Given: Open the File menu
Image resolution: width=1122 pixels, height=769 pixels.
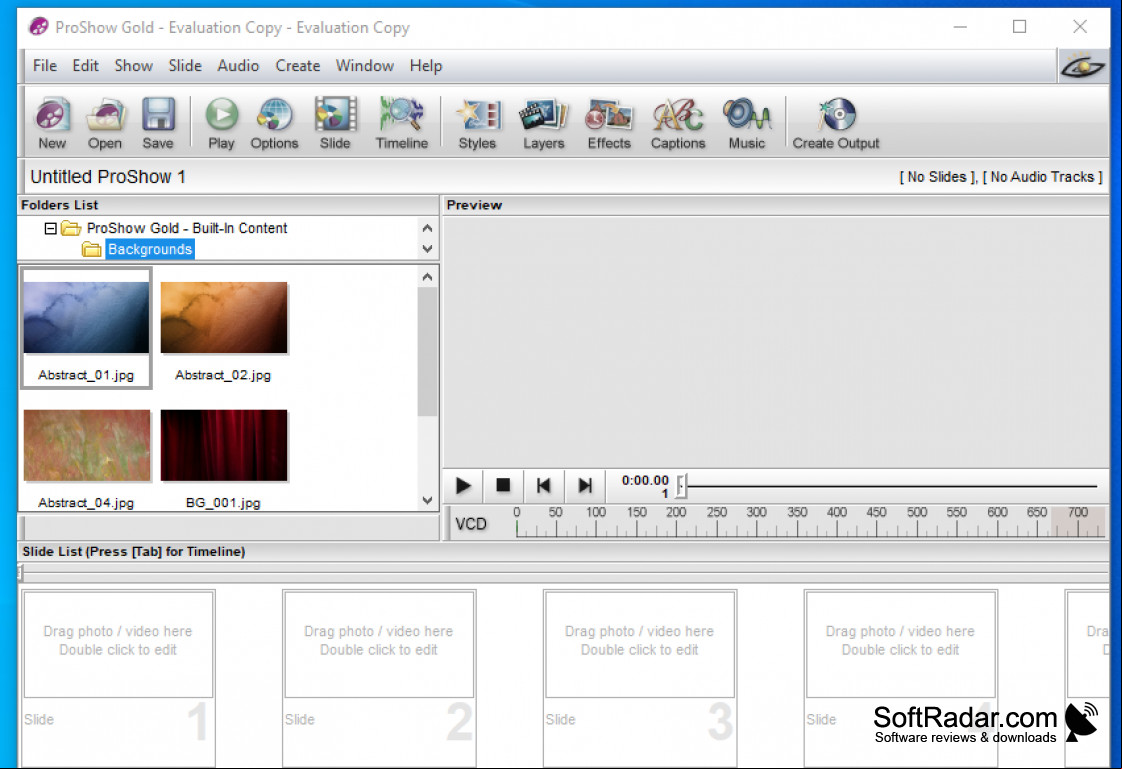Looking at the screenshot, I should (x=44, y=66).
